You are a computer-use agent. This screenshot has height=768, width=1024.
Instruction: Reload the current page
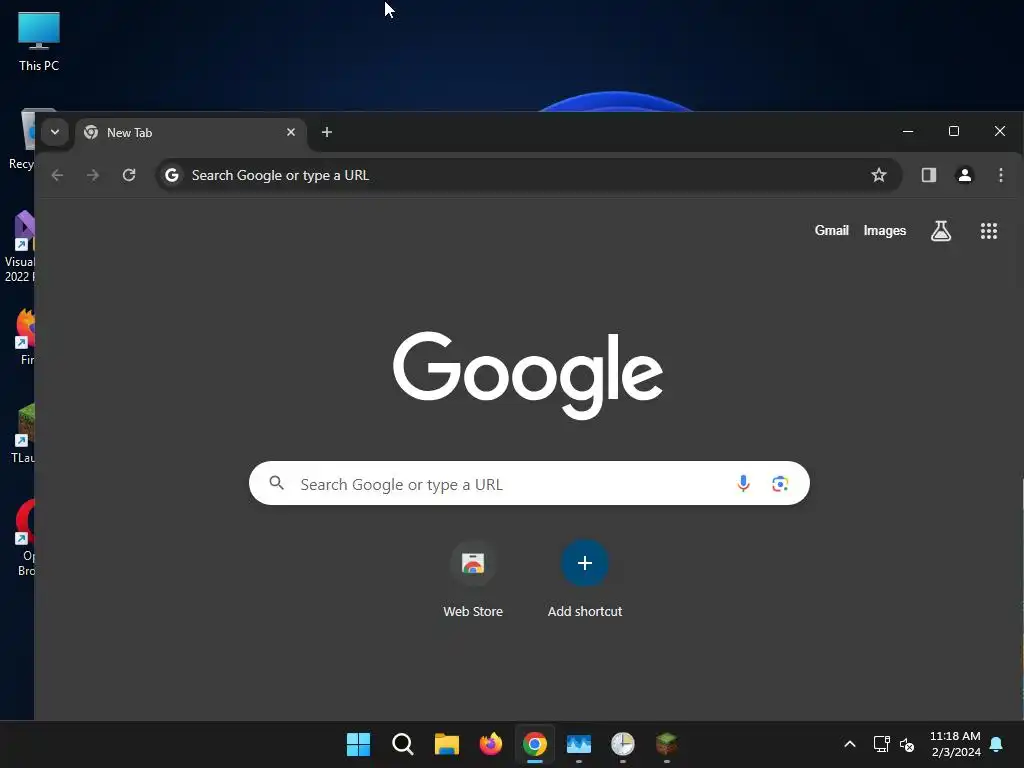coord(129,175)
